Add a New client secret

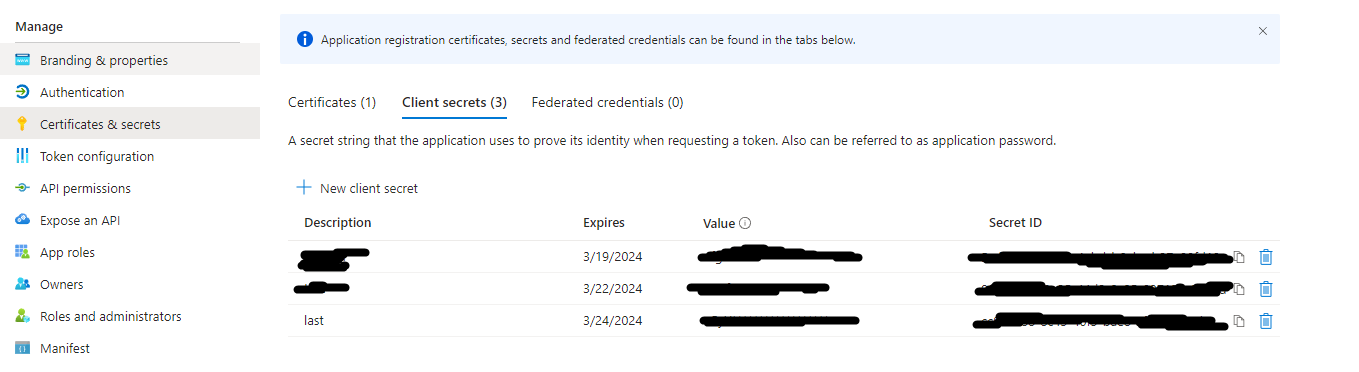(x=357, y=188)
